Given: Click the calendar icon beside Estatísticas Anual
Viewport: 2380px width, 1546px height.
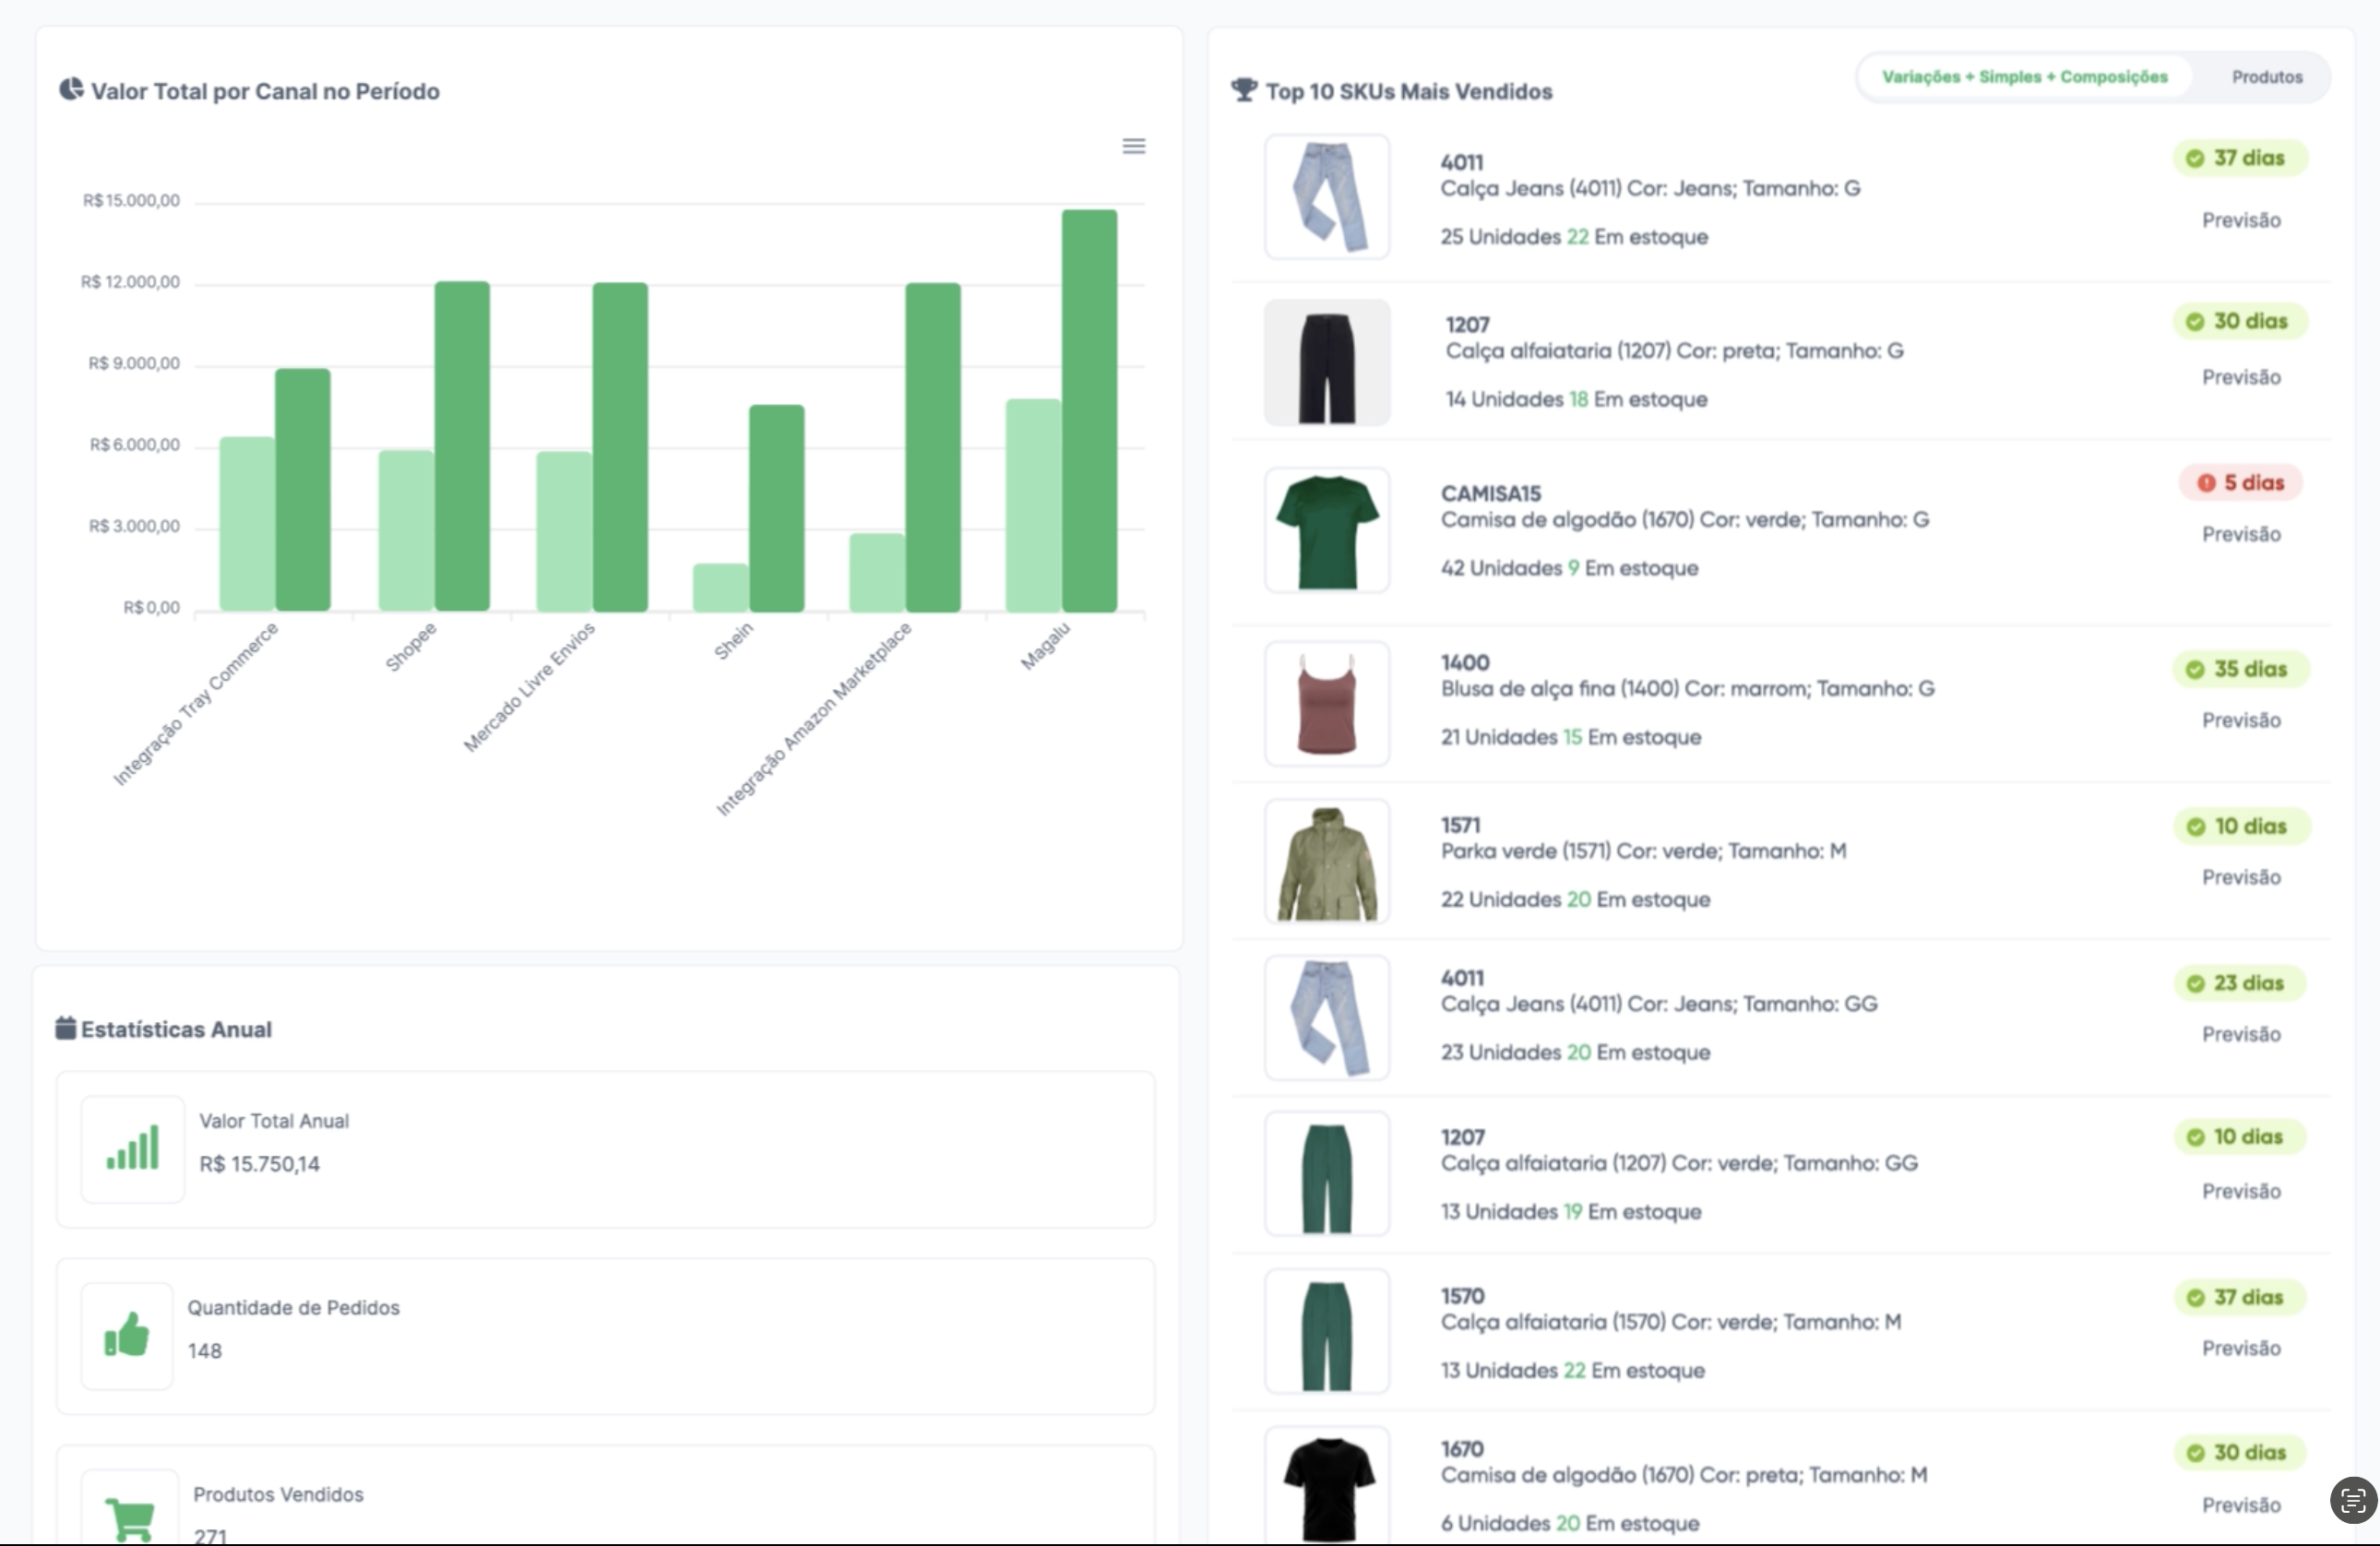Looking at the screenshot, I should tap(66, 1028).
